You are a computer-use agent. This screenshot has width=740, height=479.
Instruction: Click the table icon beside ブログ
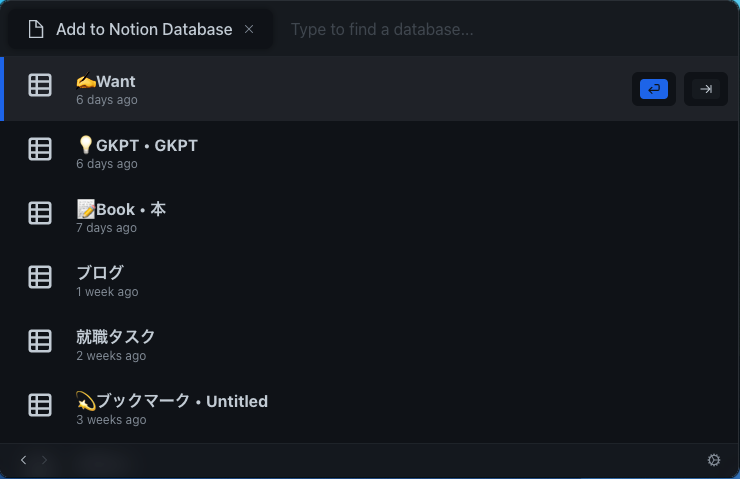point(40,277)
